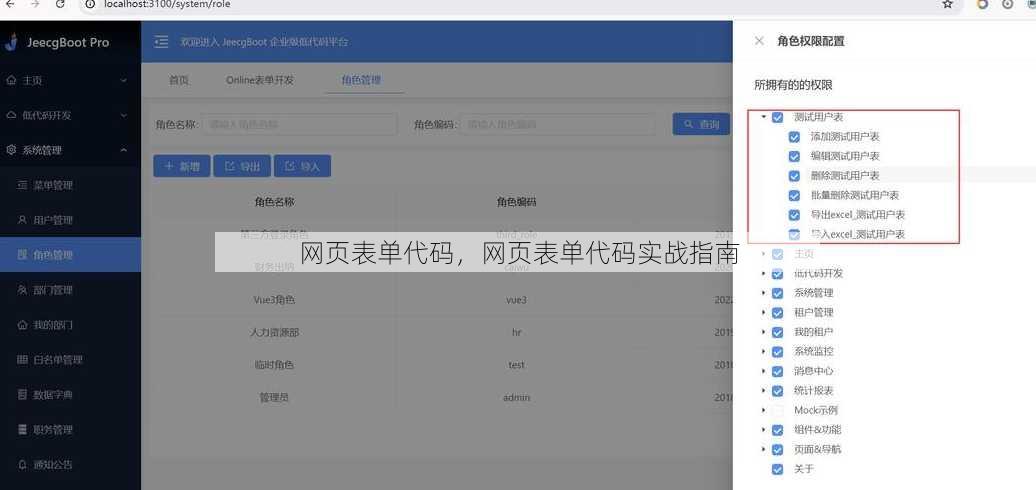Image resolution: width=1036 pixels, height=490 pixels.
Task: Click the 管理员 role name
Action: [x=274, y=398]
